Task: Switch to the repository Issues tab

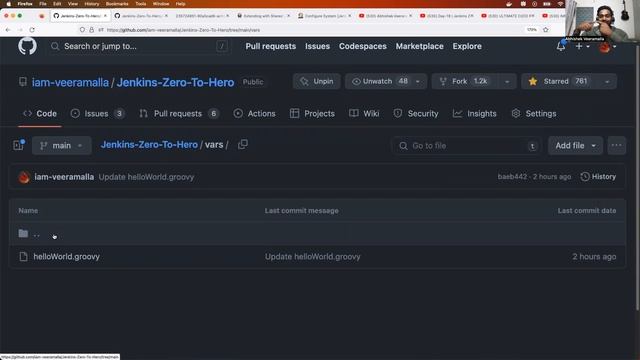Action: point(97,113)
